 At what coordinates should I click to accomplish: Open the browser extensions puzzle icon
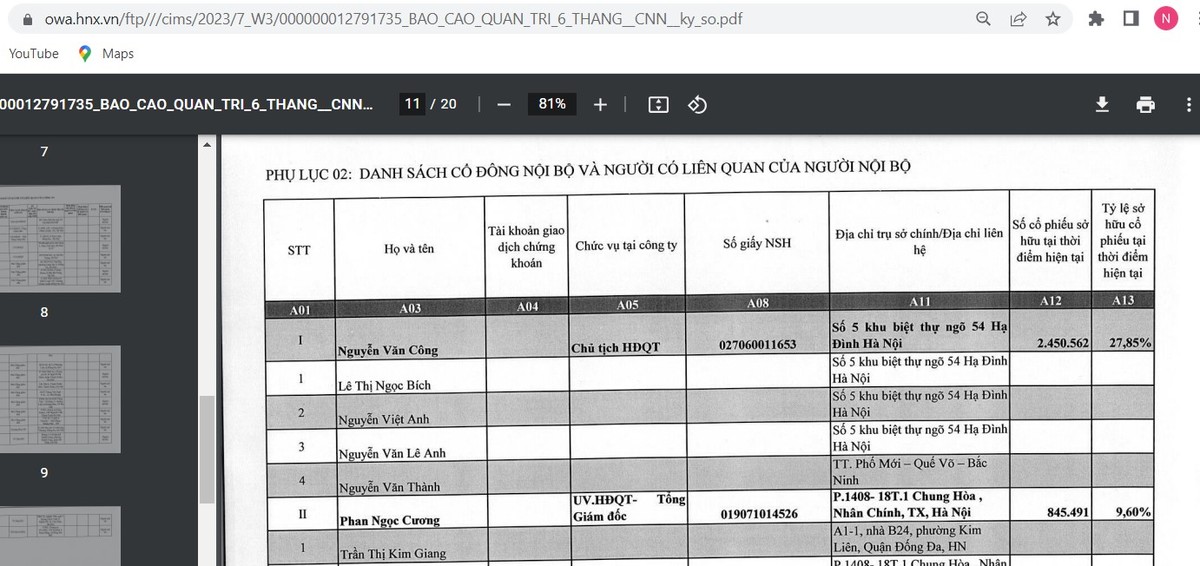(1097, 19)
